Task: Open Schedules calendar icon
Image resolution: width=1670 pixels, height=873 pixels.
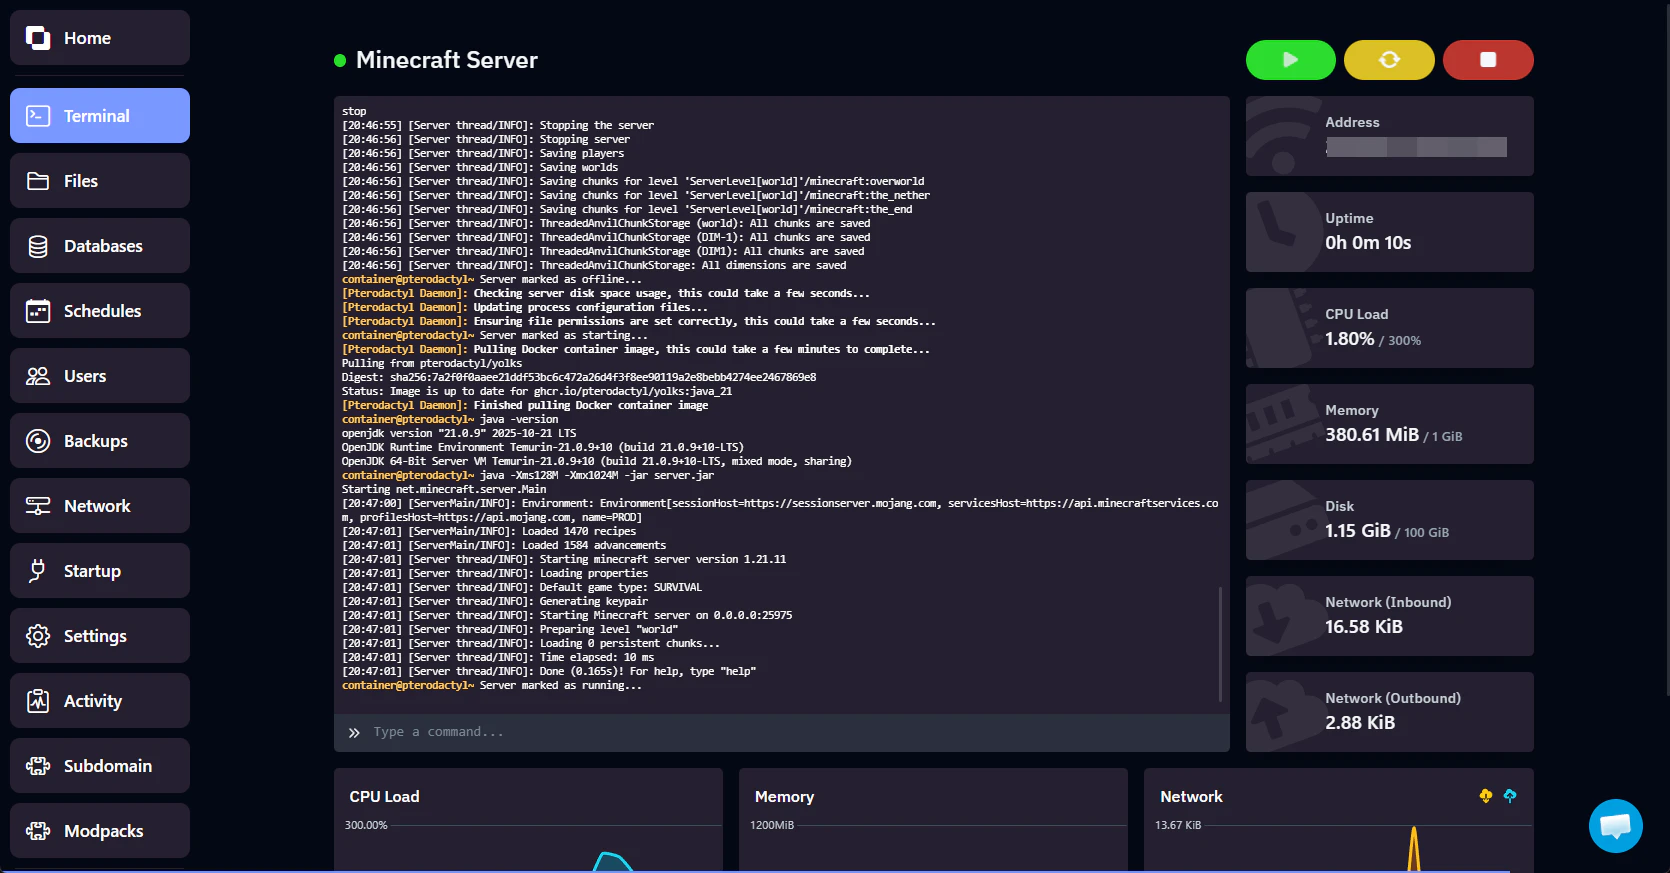Action: click(x=38, y=311)
